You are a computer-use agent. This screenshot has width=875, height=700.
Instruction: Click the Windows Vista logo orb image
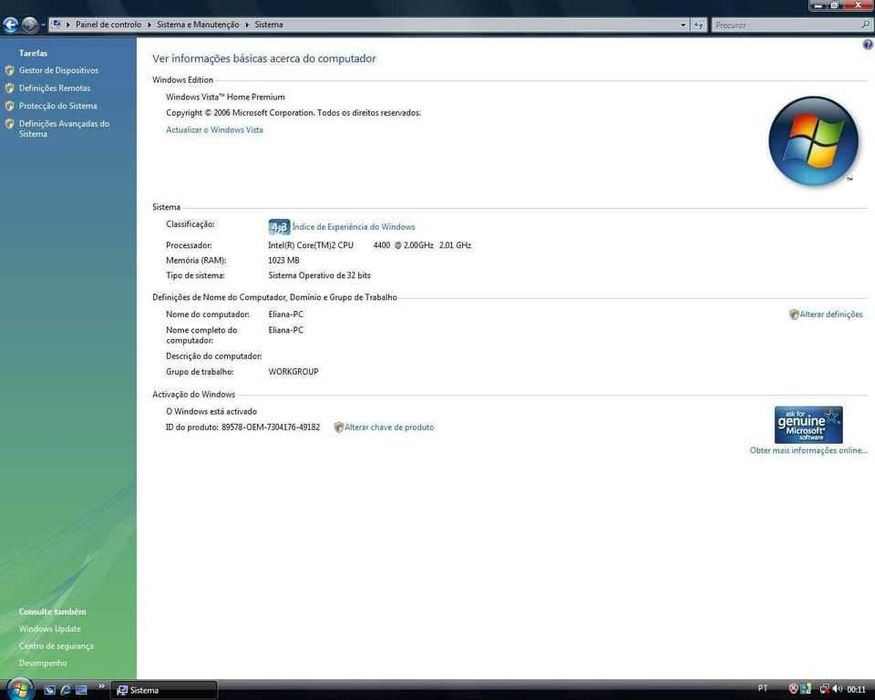coord(813,141)
